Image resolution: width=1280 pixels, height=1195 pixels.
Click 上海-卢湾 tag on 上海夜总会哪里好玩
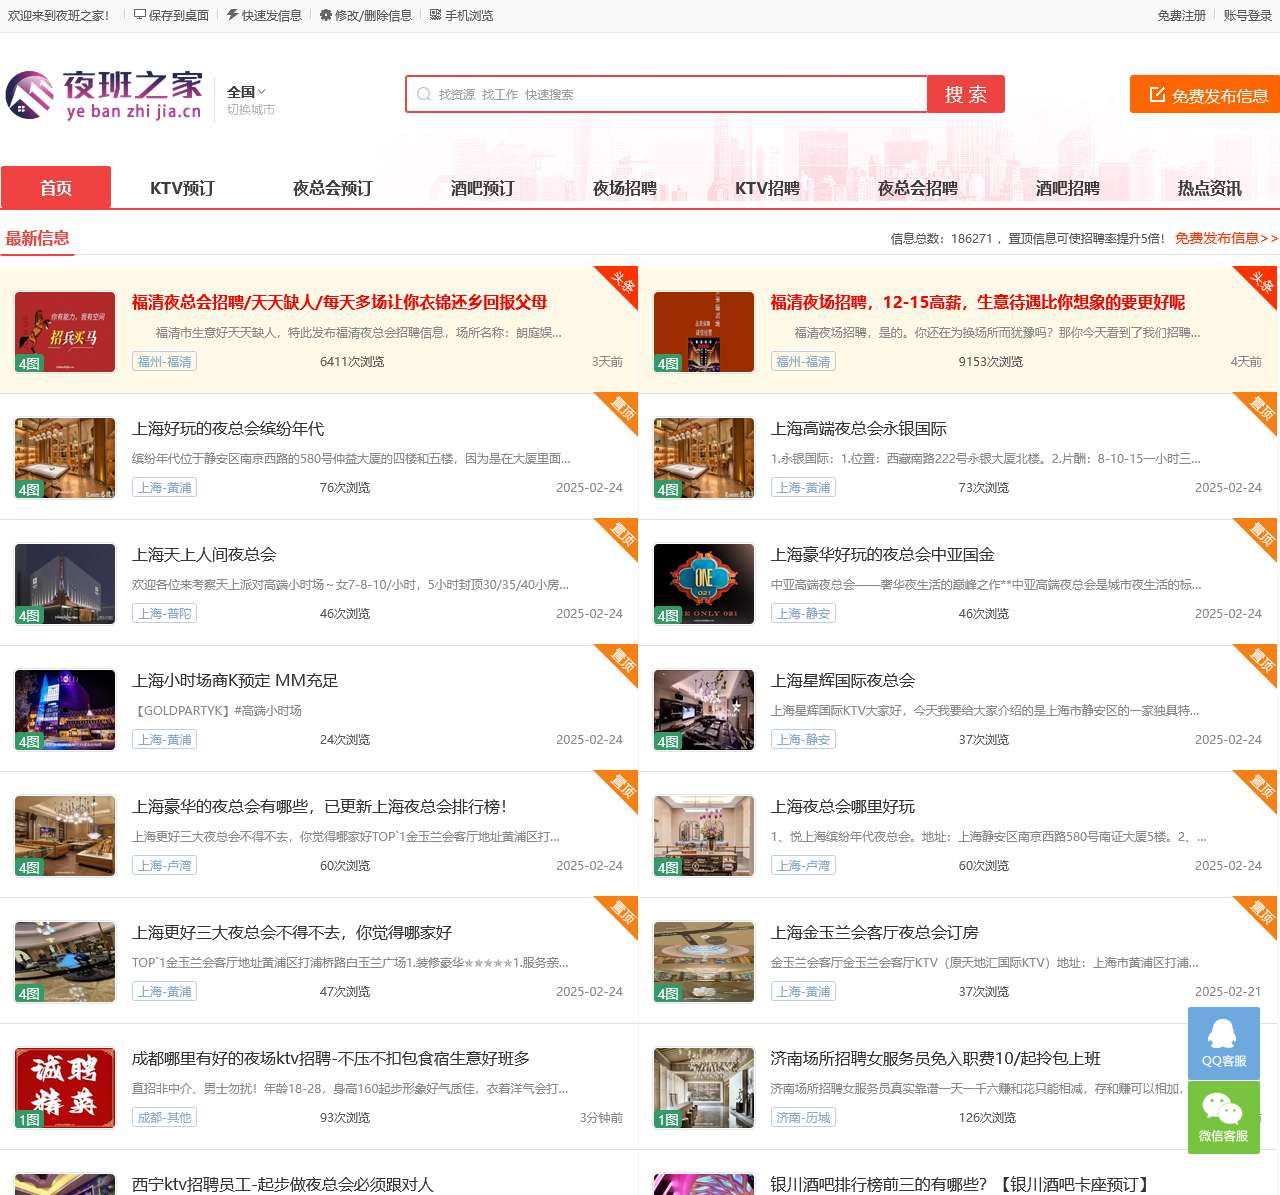coord(803,866)
